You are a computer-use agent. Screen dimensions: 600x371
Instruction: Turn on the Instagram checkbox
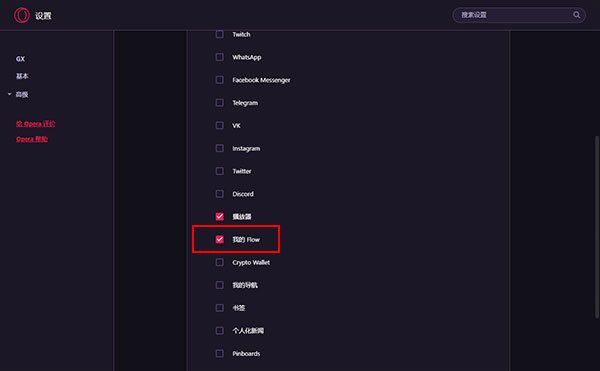click(220, 148)
